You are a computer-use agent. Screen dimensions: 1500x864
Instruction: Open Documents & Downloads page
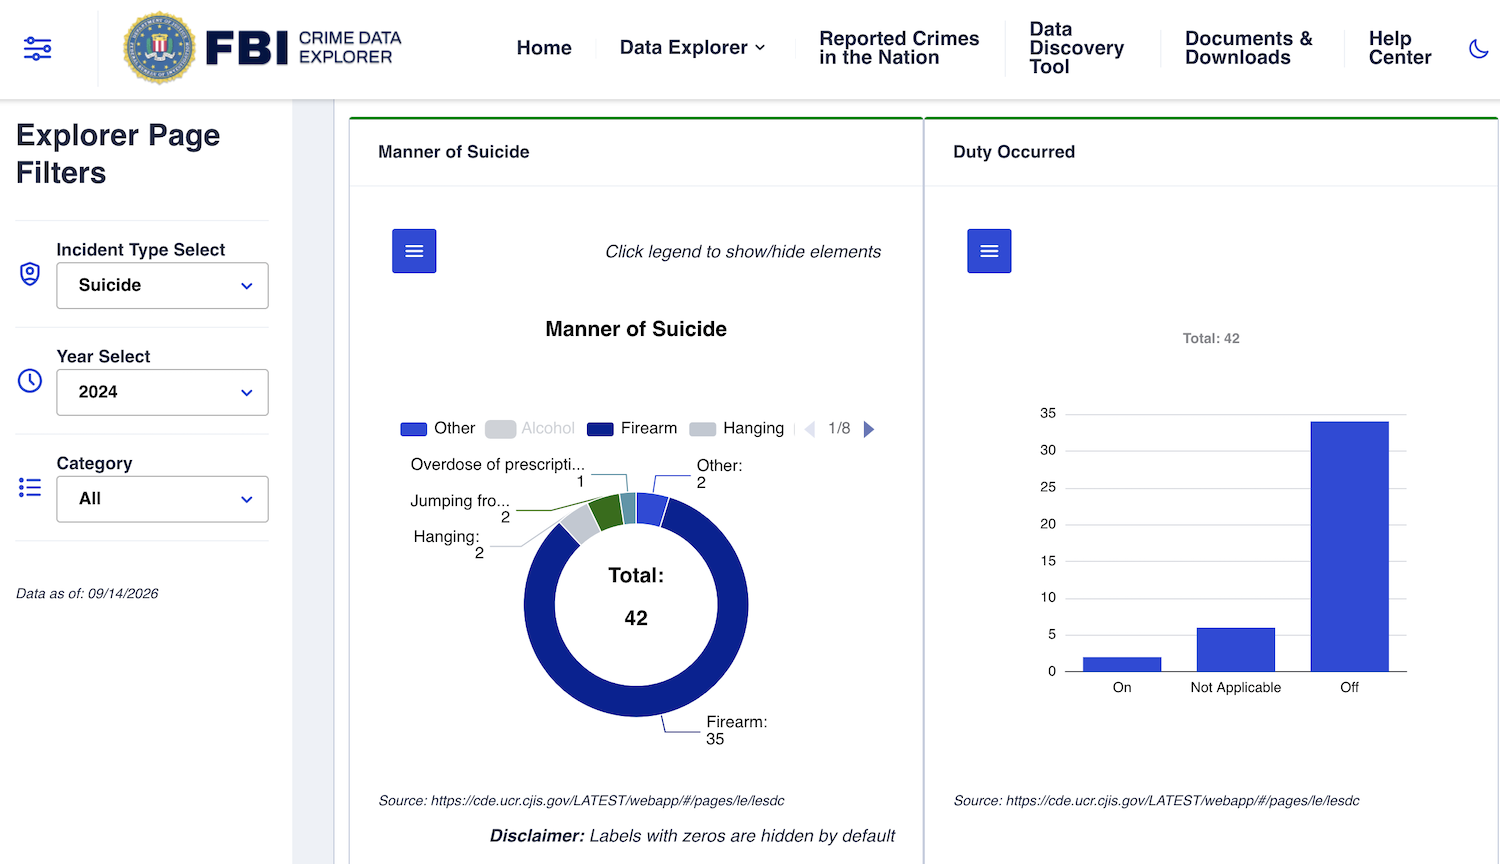tap(1248, 48)
